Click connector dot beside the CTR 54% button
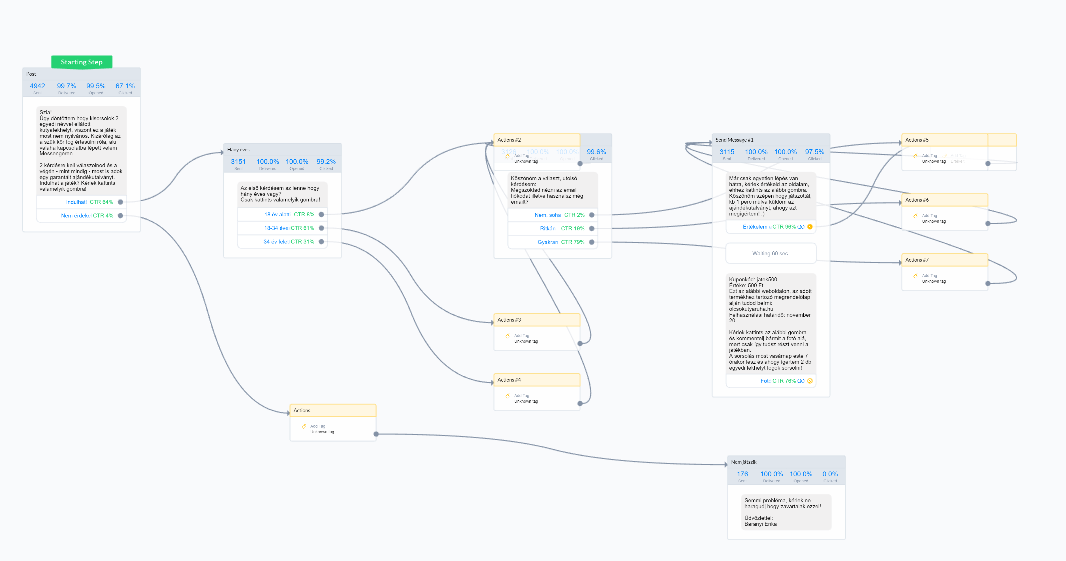This screenshot has width=1066, height=561. point(120,202)
